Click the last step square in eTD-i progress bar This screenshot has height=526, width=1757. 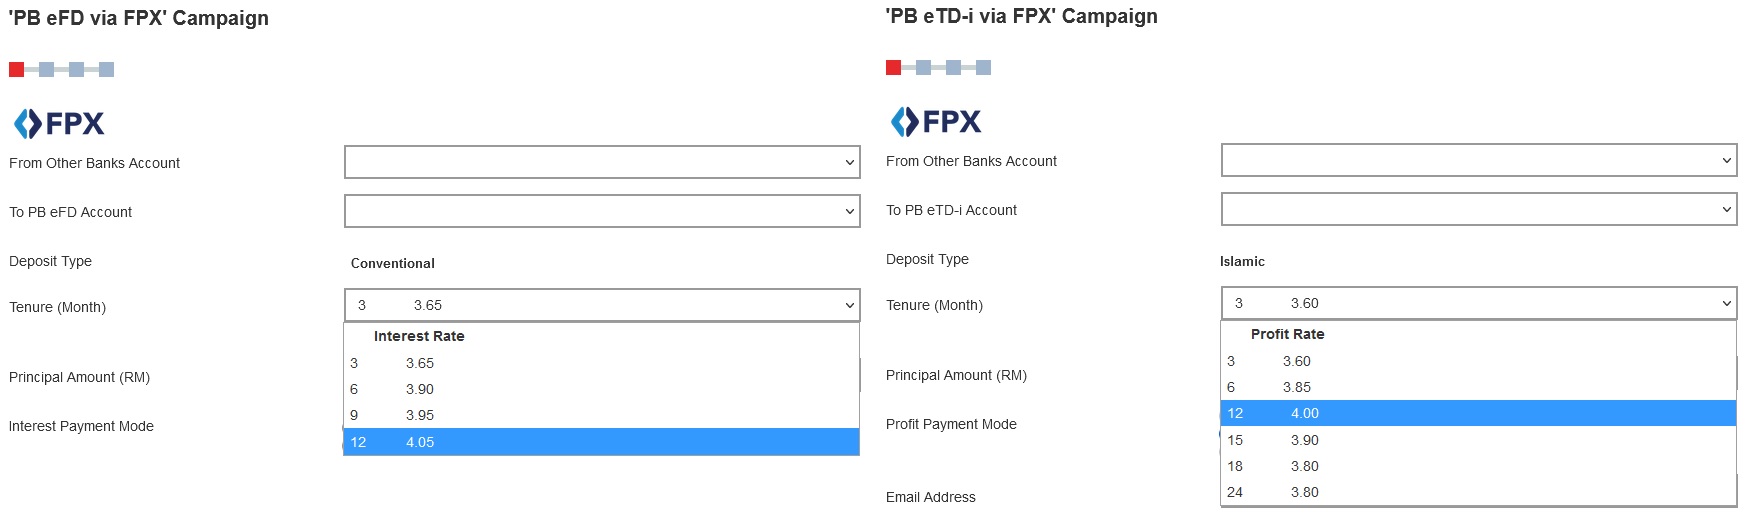pos(983,67)
